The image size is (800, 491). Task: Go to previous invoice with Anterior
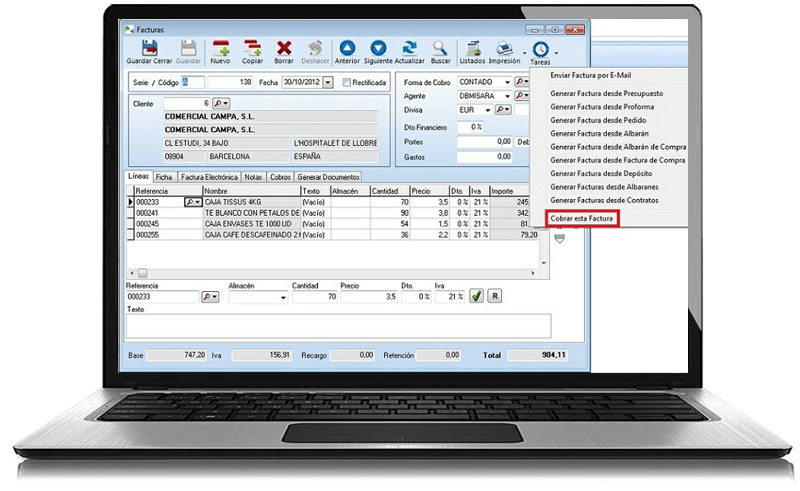click(347, 48)
